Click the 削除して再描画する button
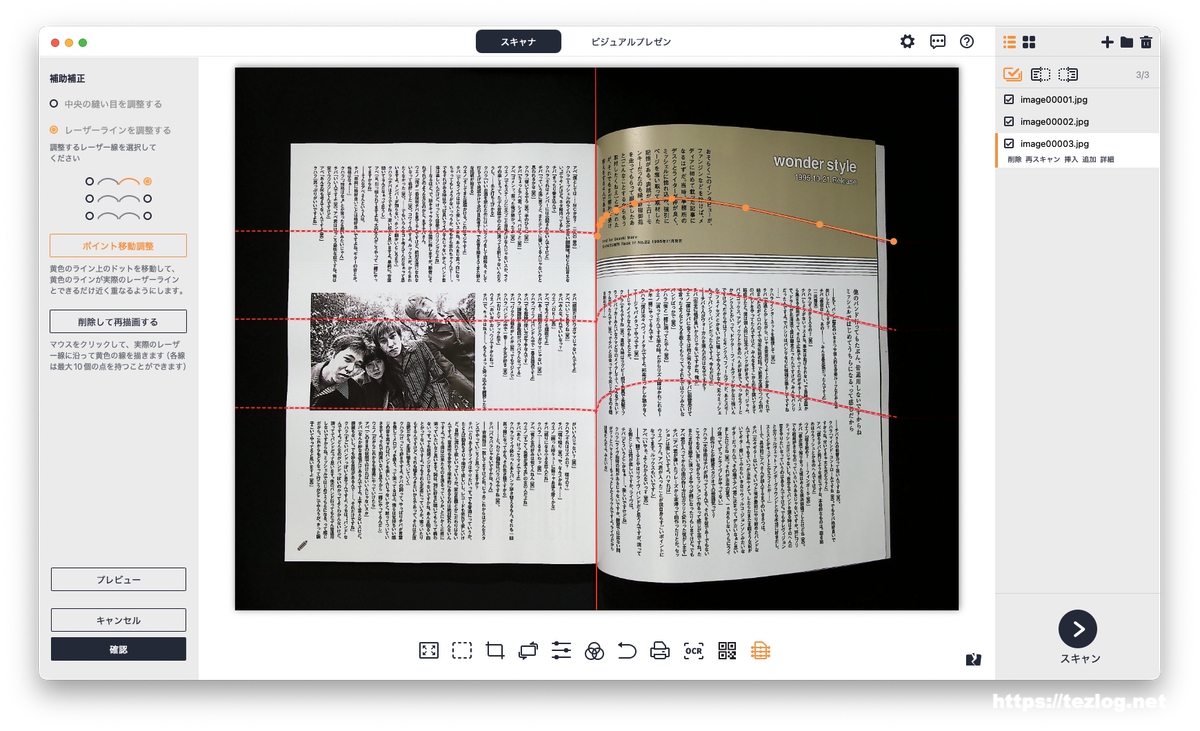 pyautogui.click(x=118, y=322)
